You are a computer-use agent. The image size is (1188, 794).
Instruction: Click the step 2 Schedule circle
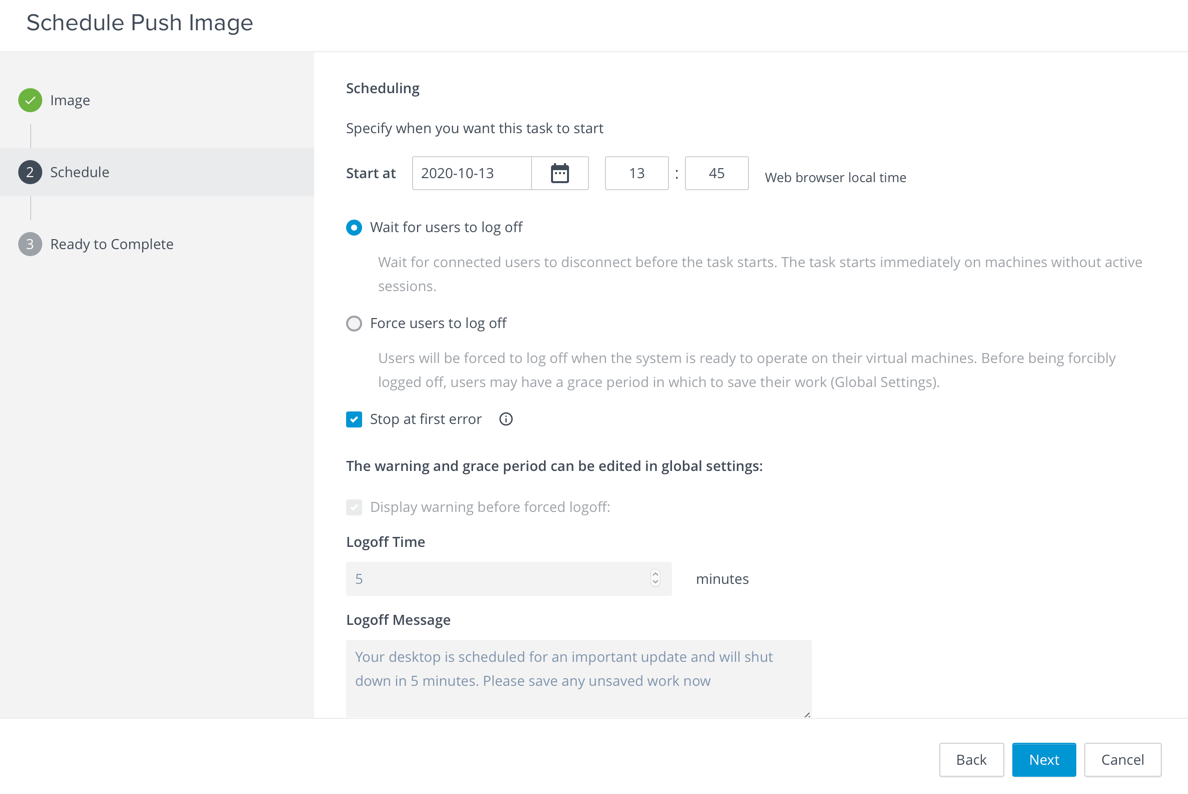tap(30, 172)
